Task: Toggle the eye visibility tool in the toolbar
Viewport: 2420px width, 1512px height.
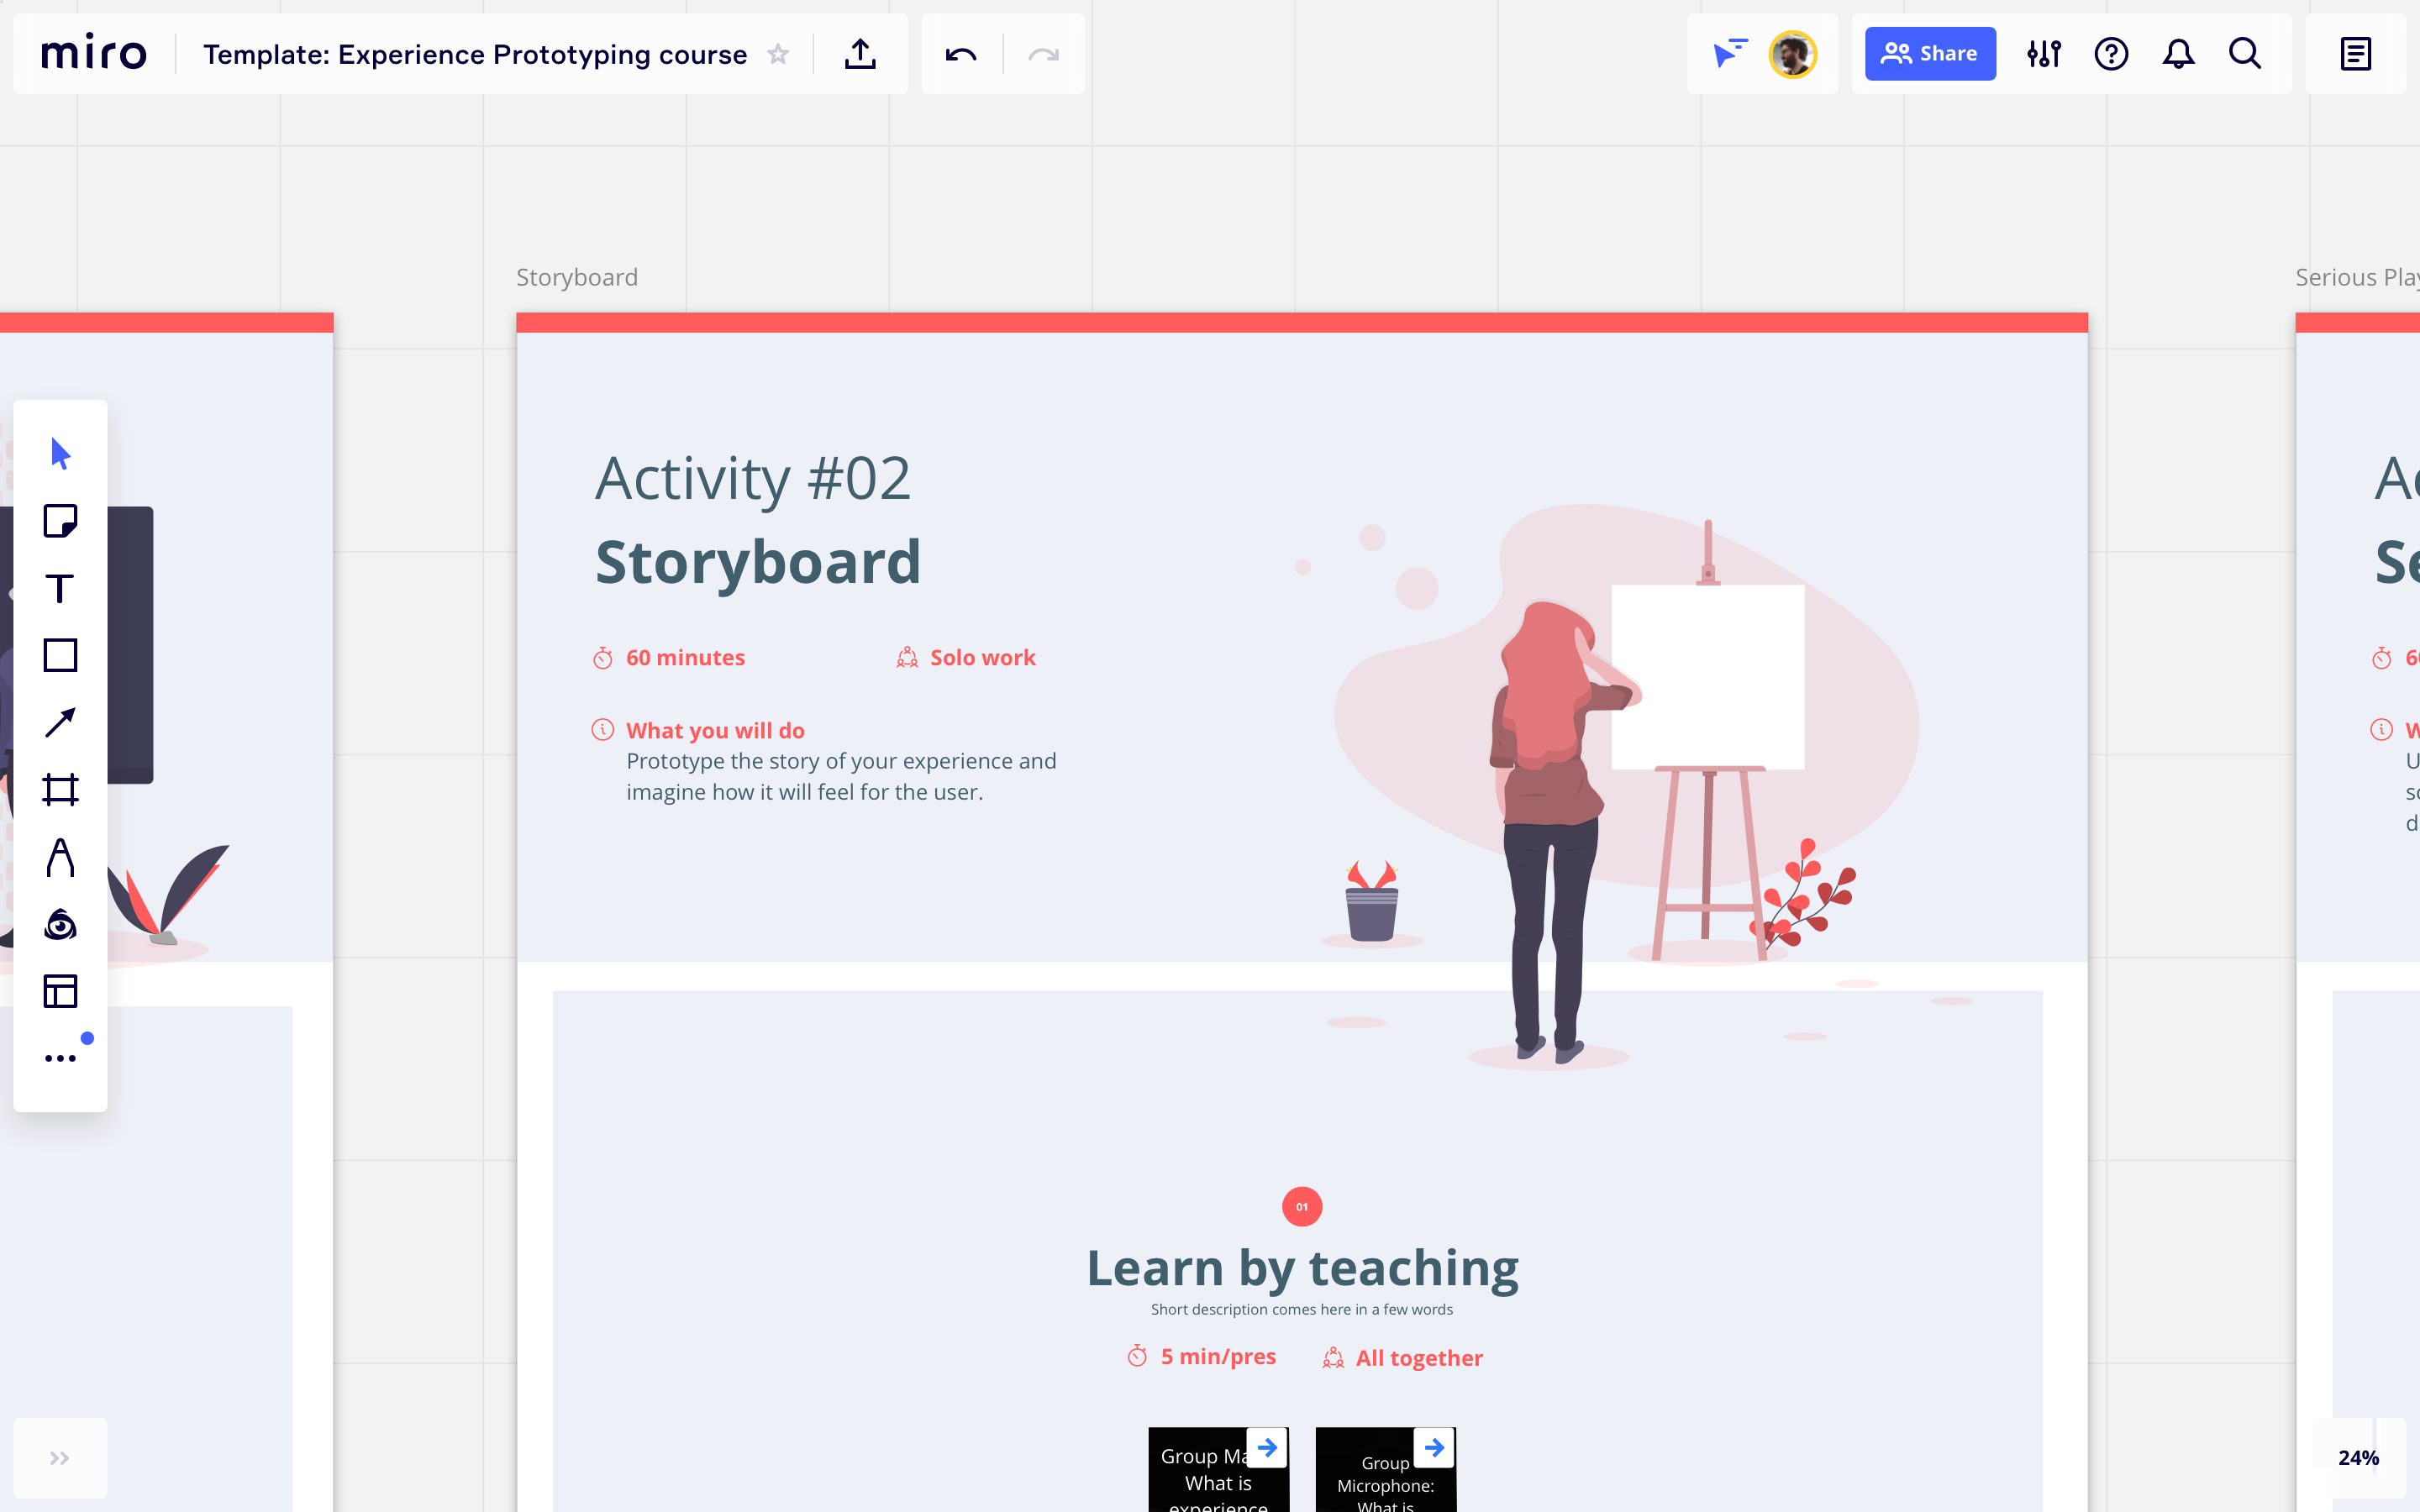Action: 60,925
